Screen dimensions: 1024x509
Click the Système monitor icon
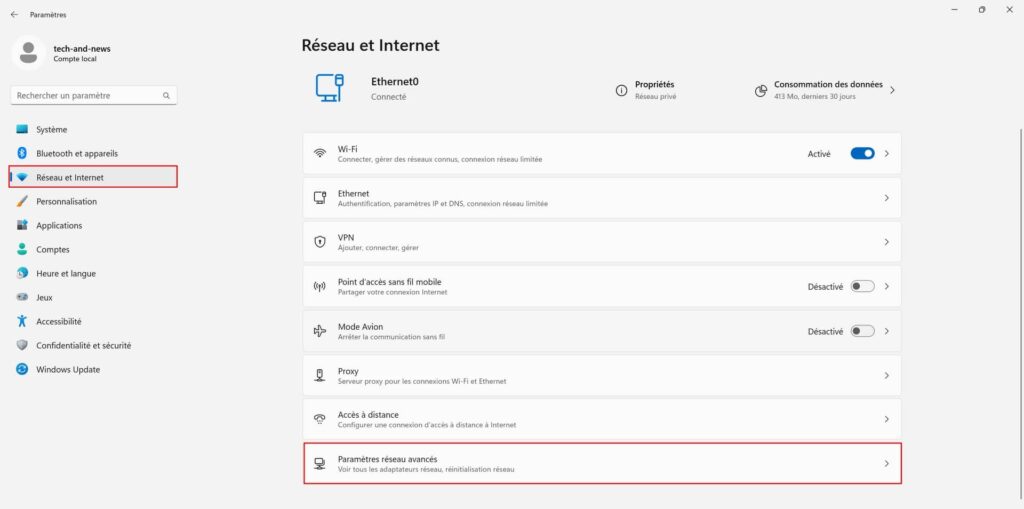tap(22, 129)
